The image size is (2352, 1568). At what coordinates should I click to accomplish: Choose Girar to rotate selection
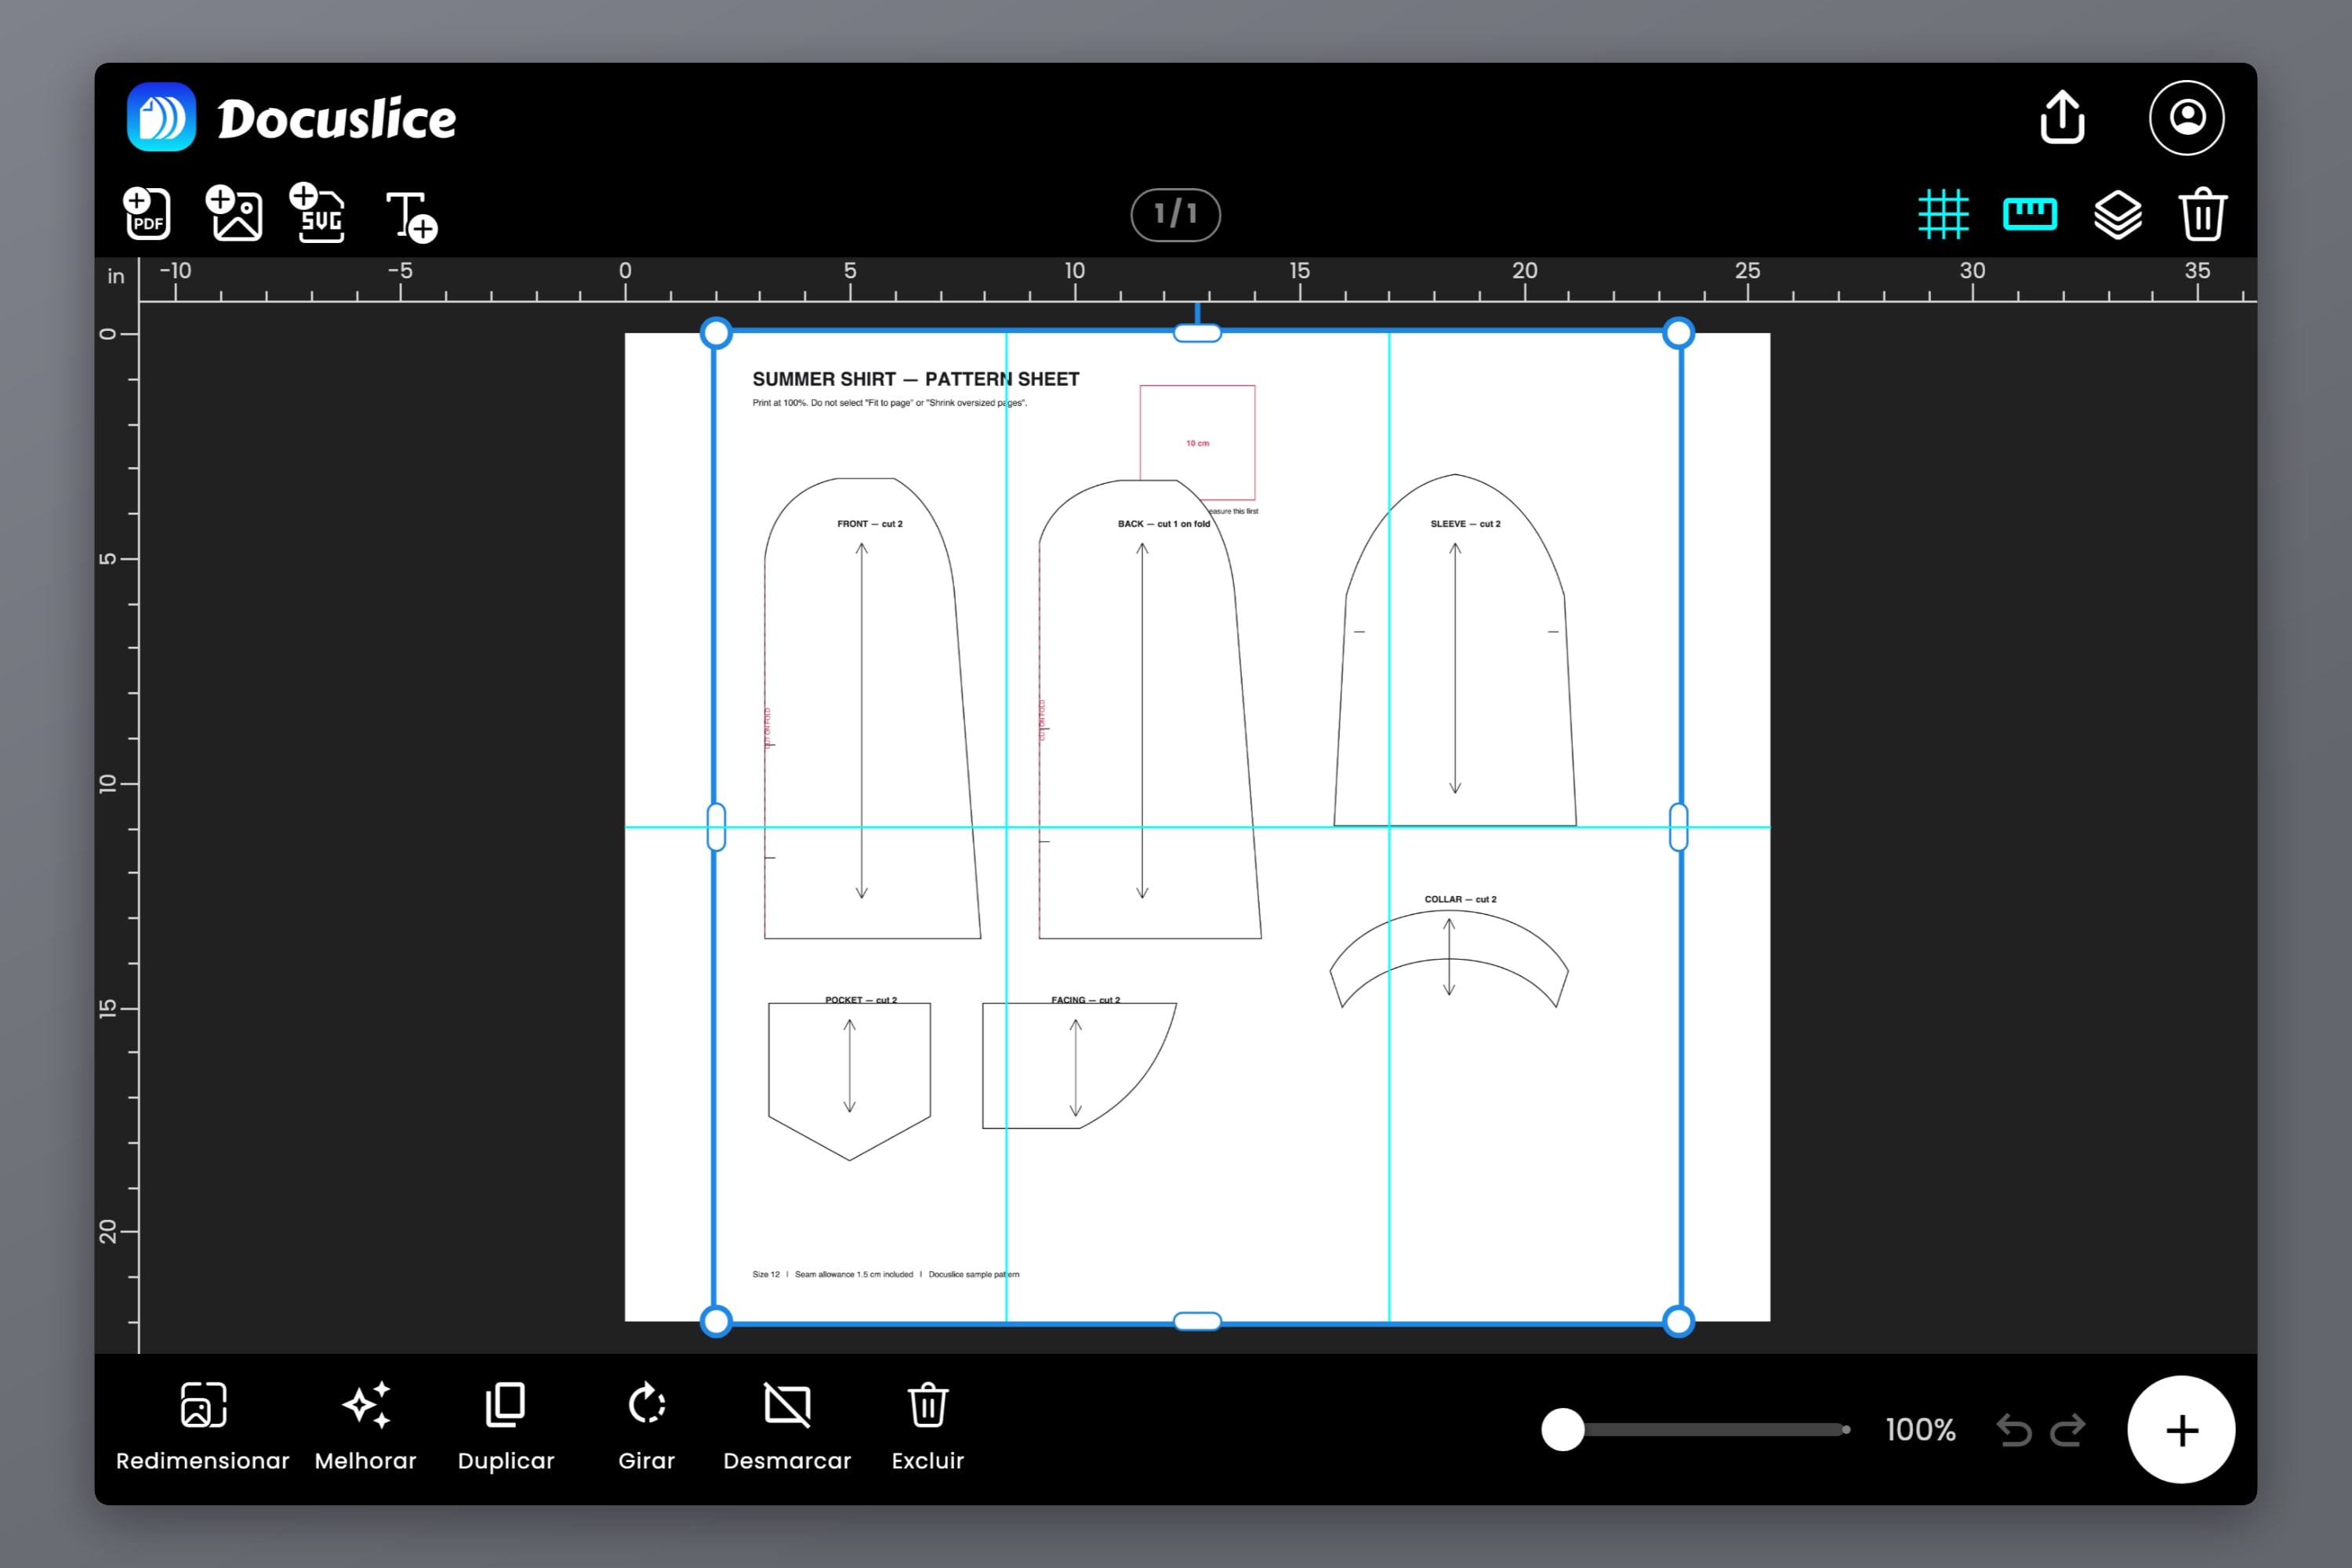pos(647,1427)
